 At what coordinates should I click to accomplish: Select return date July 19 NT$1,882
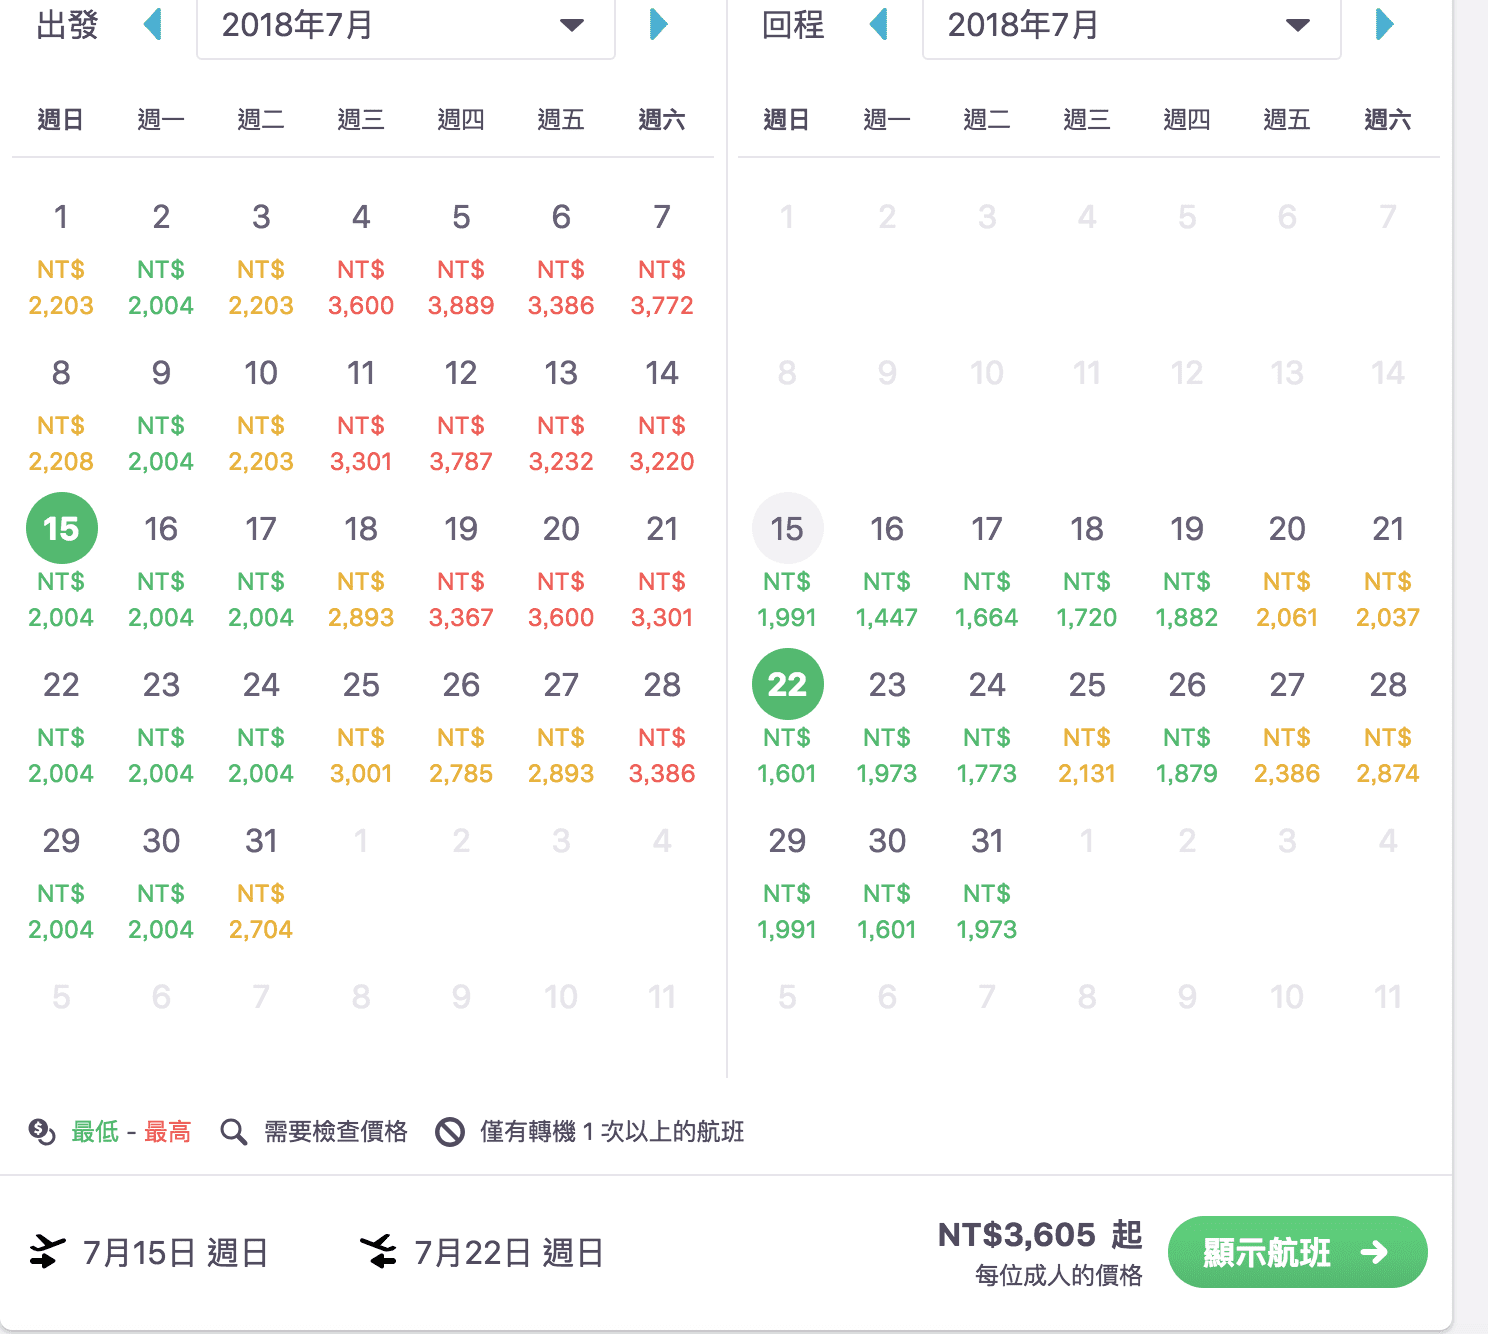(1187, 572)
